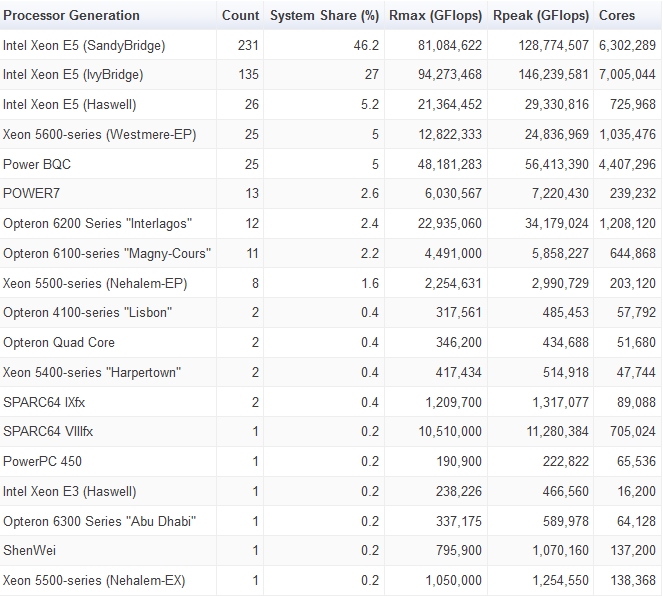This screenshot has height=596, width=663.
Task: Click cores value 6,302,289
Action: 627,45
